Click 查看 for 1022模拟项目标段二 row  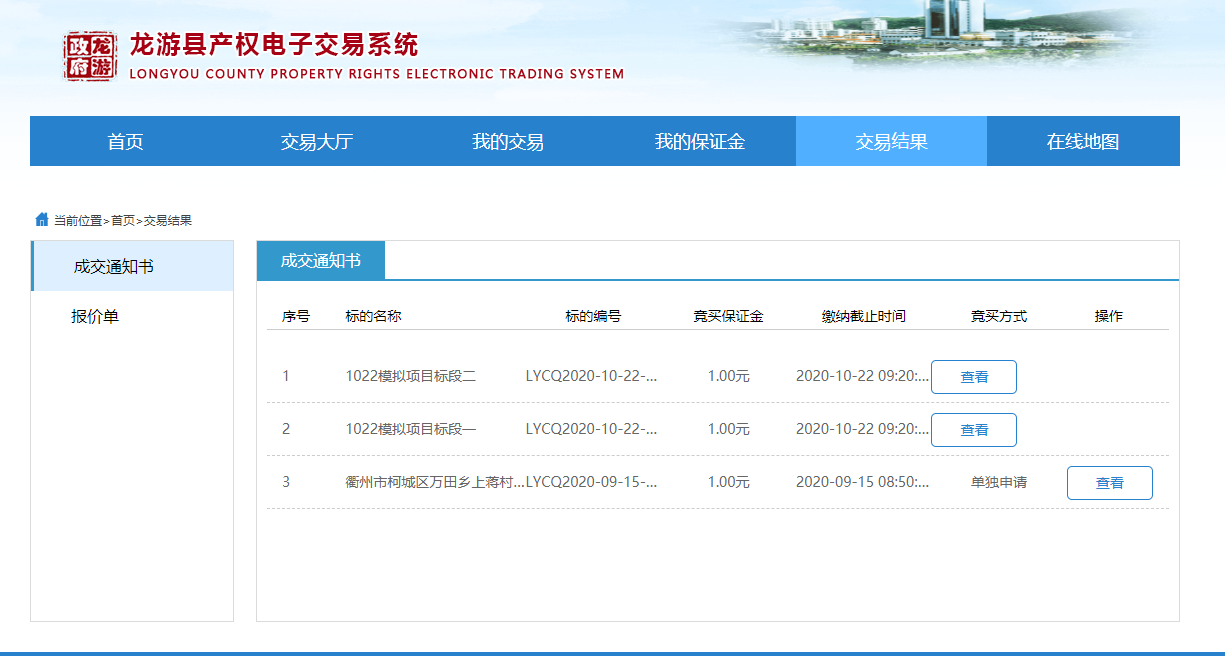click(973, 377)
